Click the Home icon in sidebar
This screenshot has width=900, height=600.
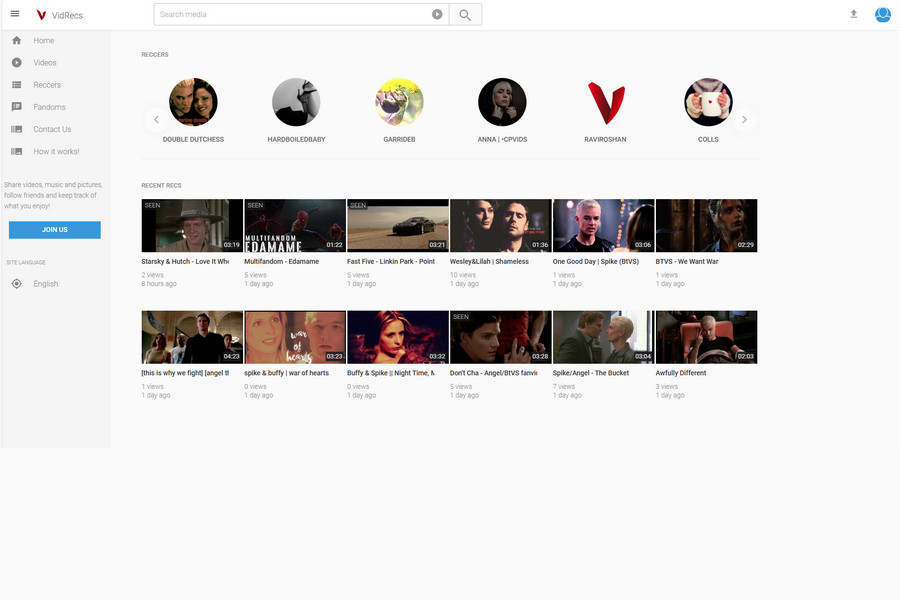pos(17,41)
